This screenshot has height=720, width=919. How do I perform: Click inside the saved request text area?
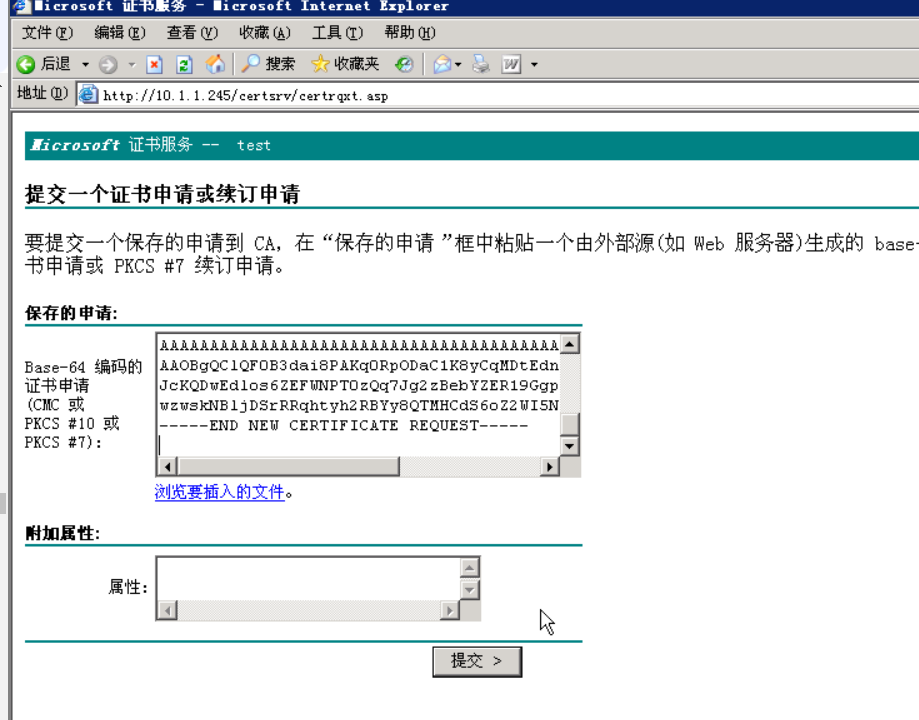click(x=358, y=395)
